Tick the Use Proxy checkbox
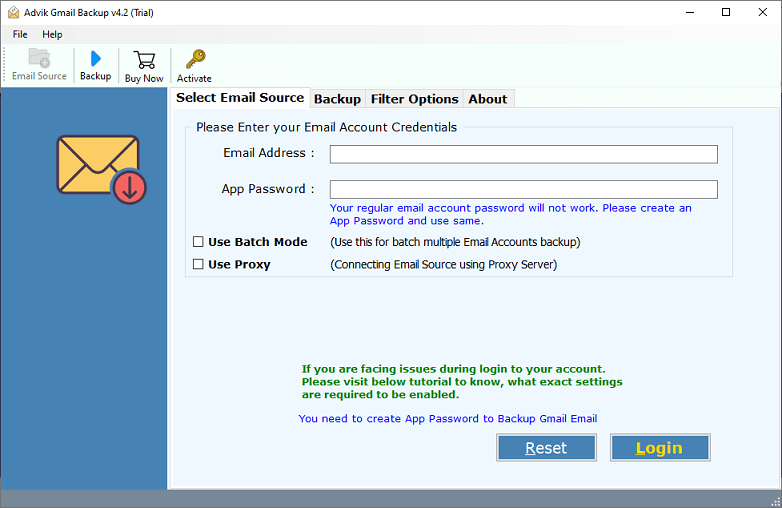Screen dimensions: 782x508 tap(198, 264)
